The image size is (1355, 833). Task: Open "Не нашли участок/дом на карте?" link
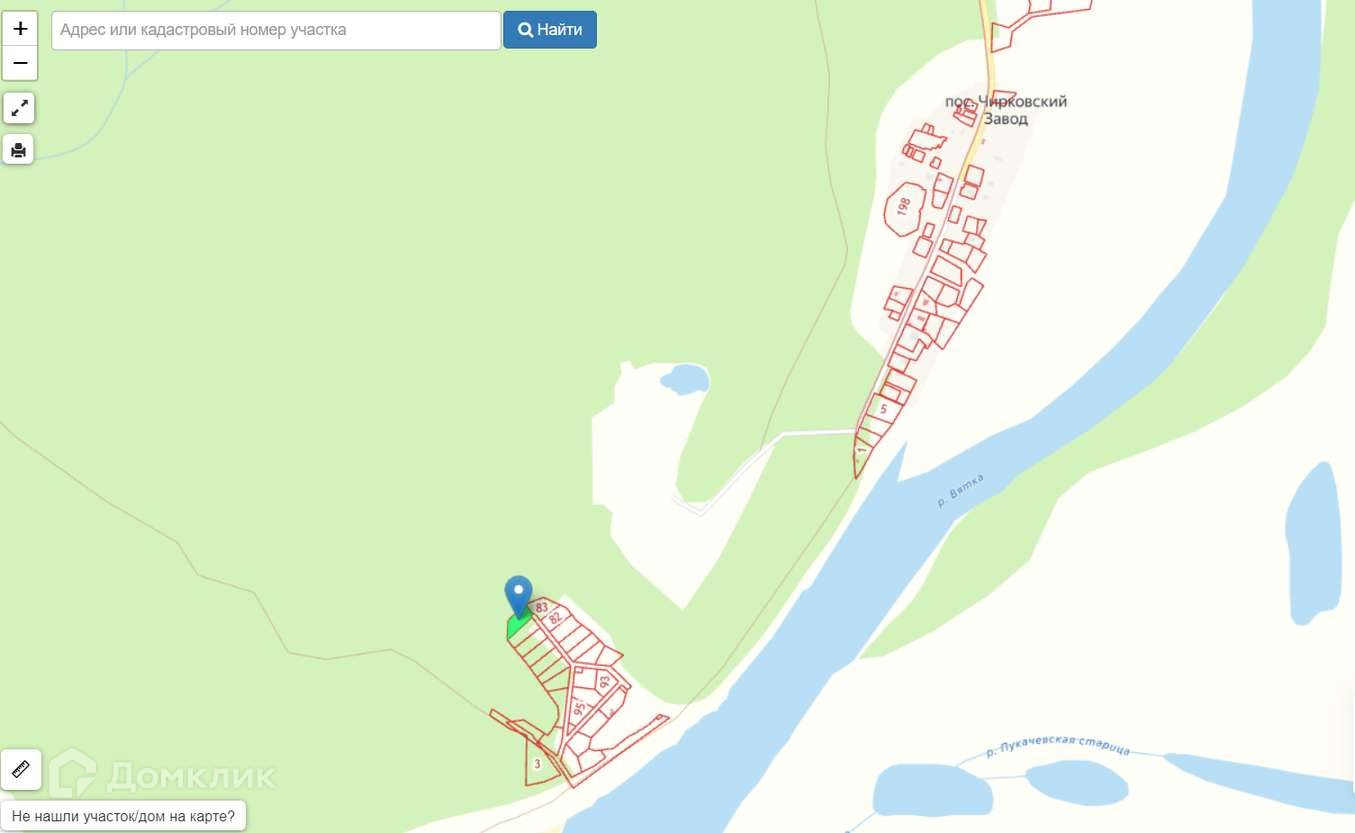(124, 816)
